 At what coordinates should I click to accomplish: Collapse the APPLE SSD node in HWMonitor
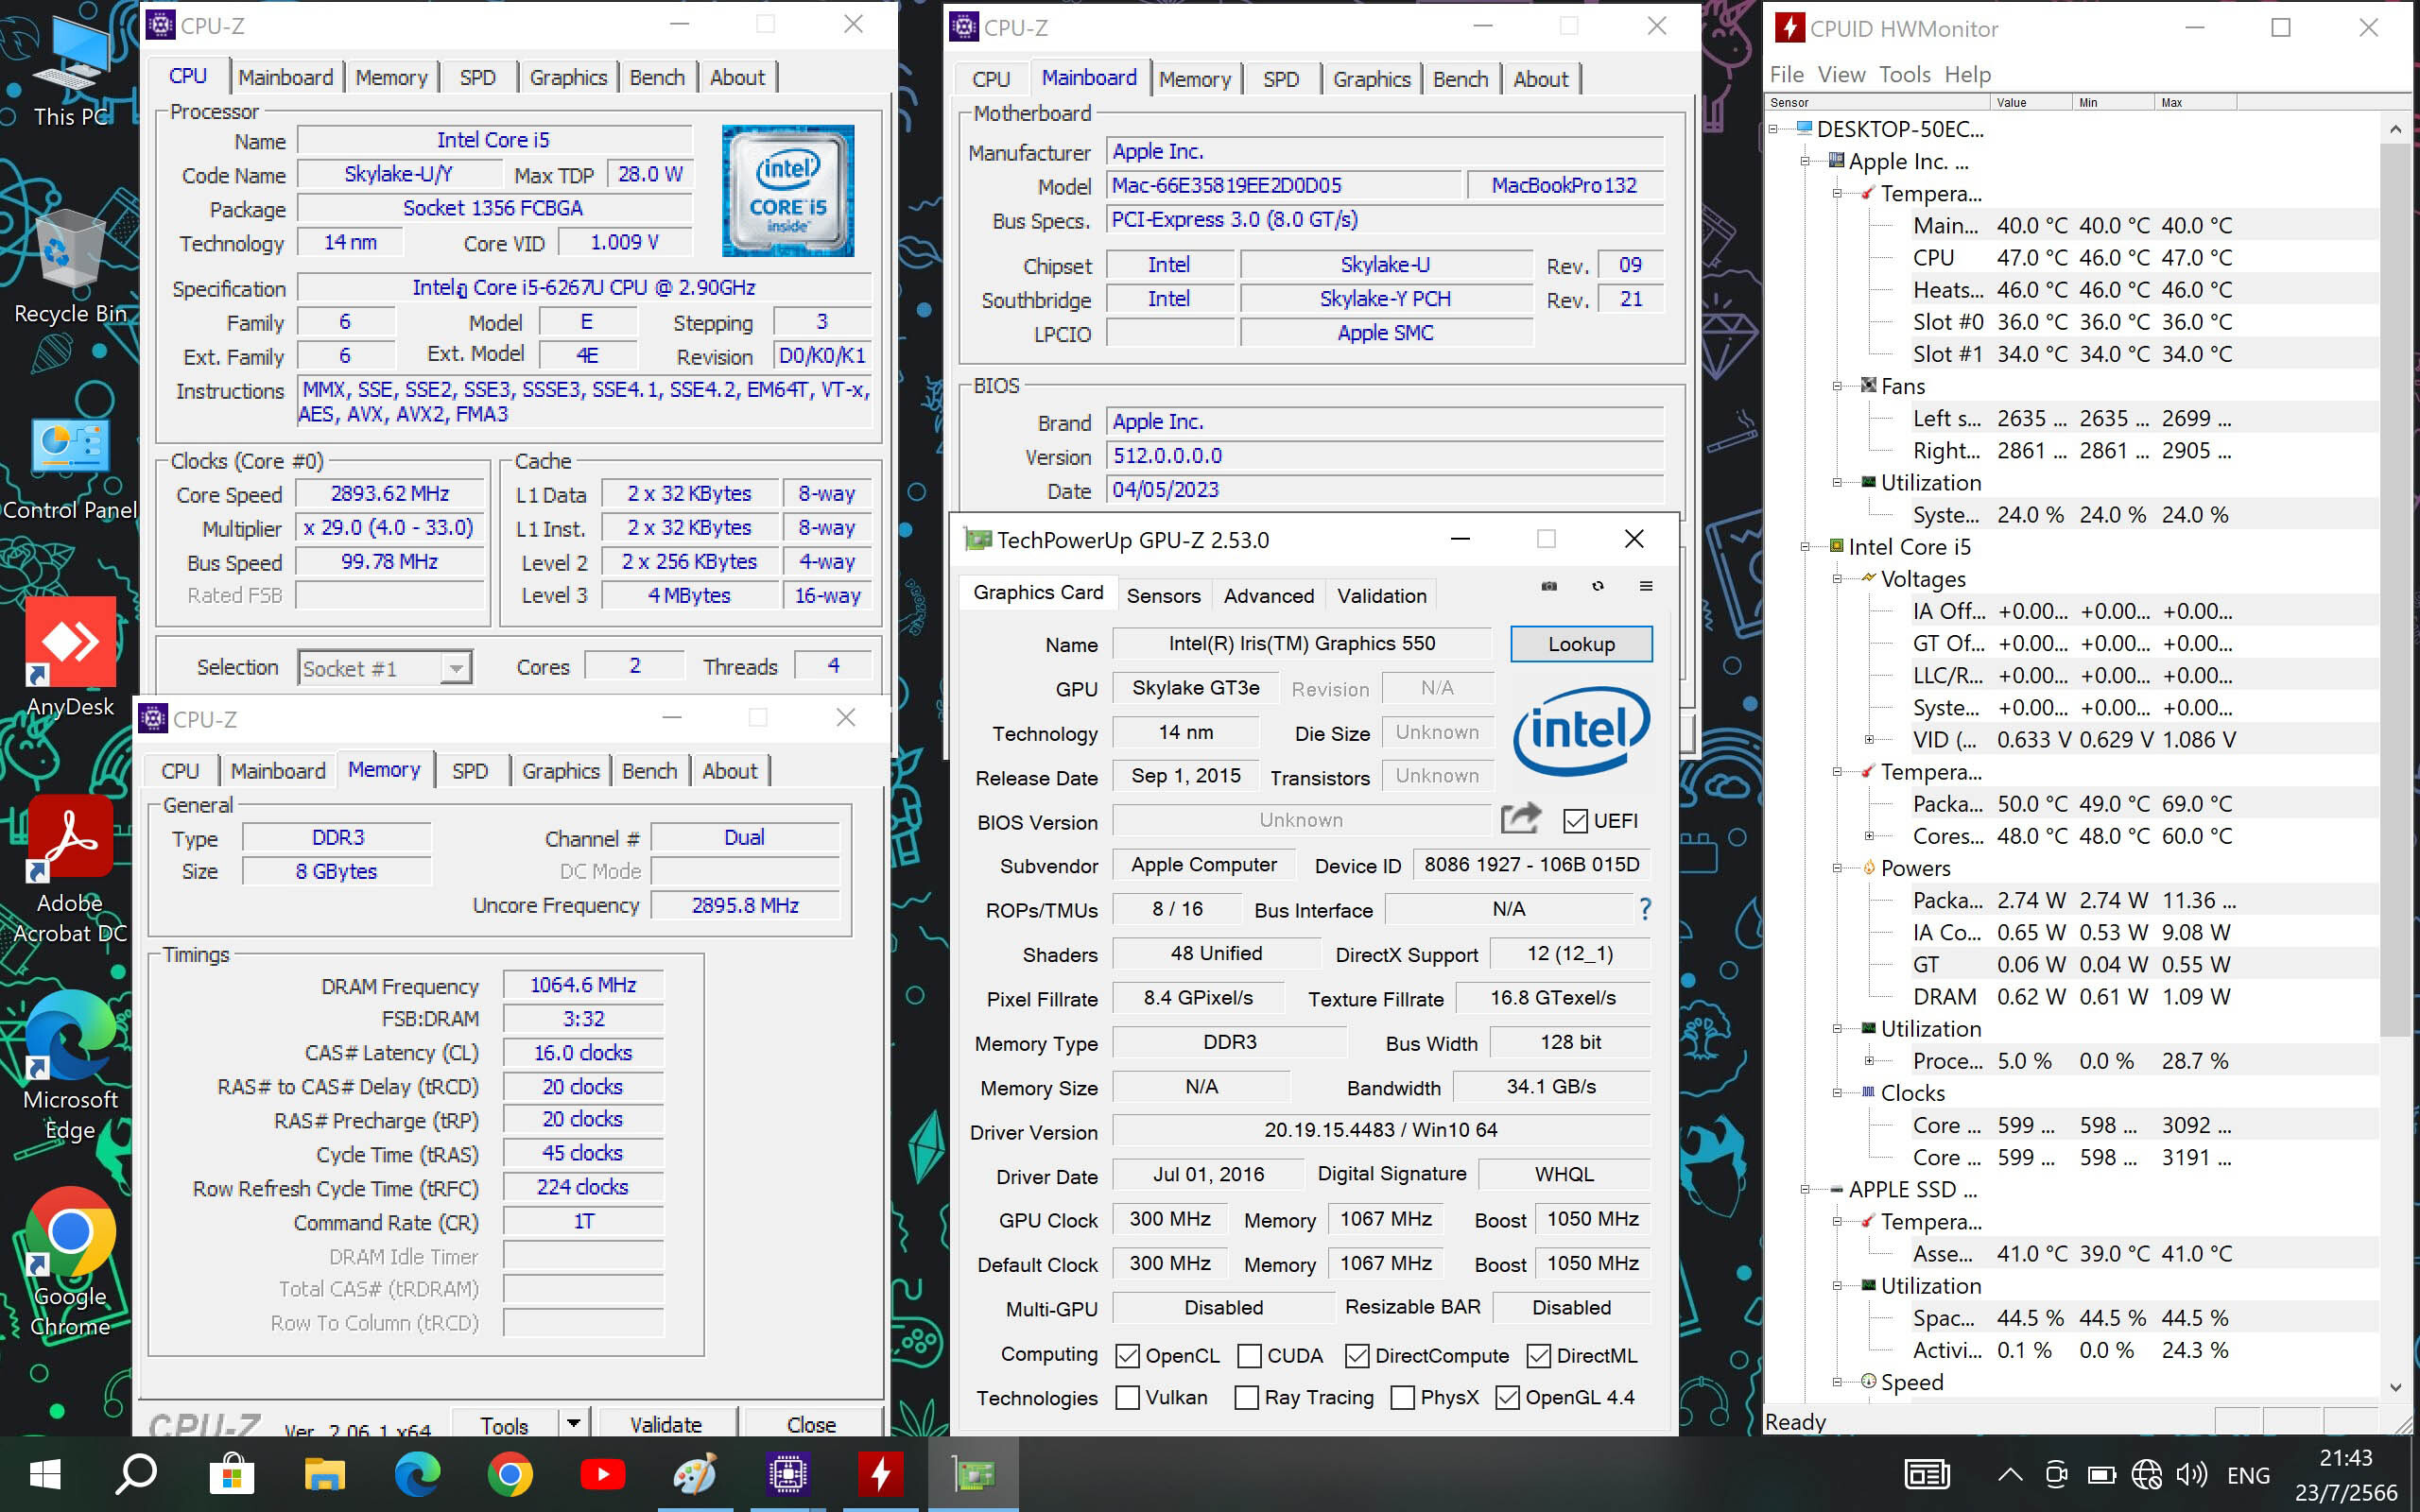(x=1805, y=1190)
